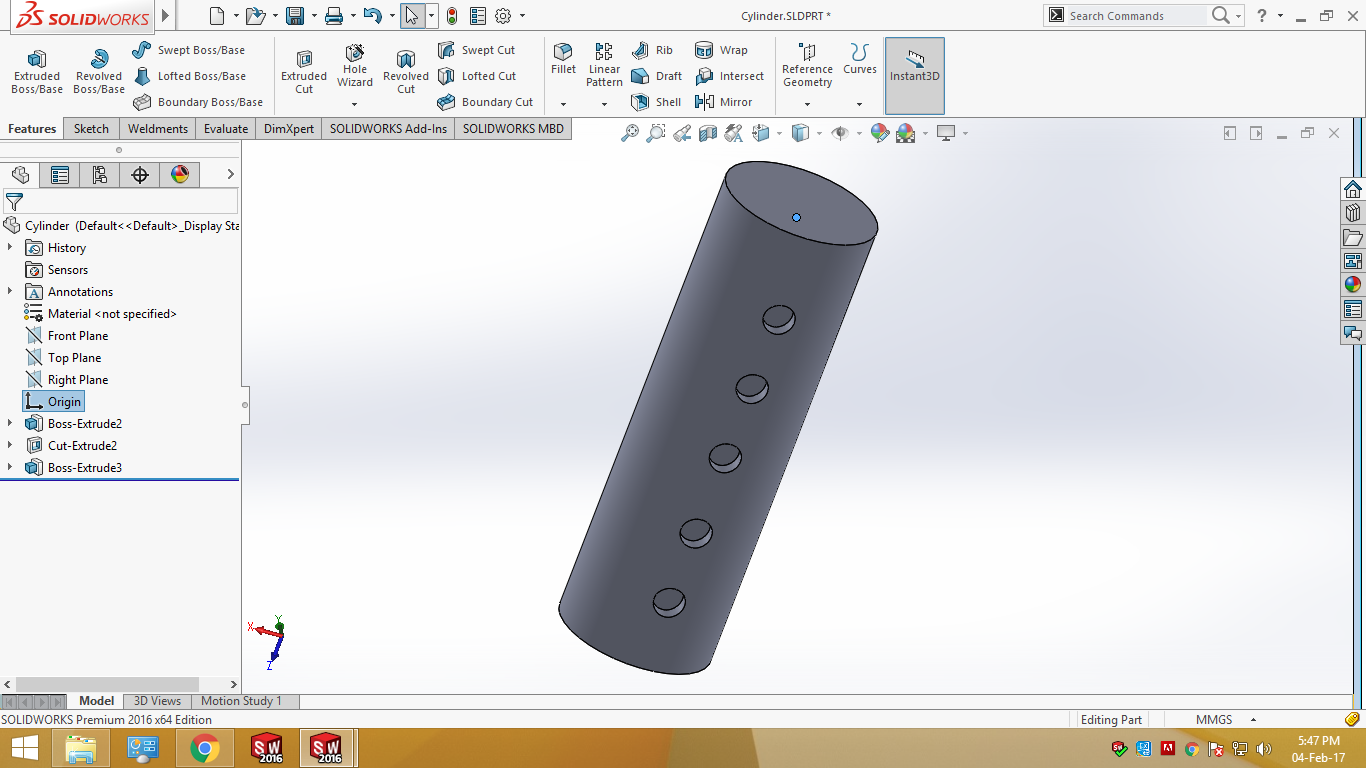
Task: Use the Intersect tool
Action: pos(729,76)
